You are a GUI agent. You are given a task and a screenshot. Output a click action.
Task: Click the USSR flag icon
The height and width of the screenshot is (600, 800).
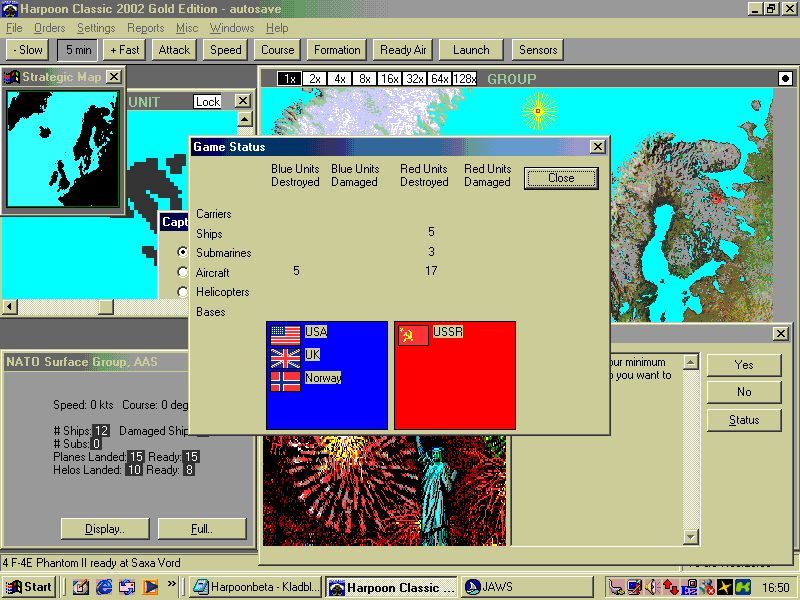413,335
